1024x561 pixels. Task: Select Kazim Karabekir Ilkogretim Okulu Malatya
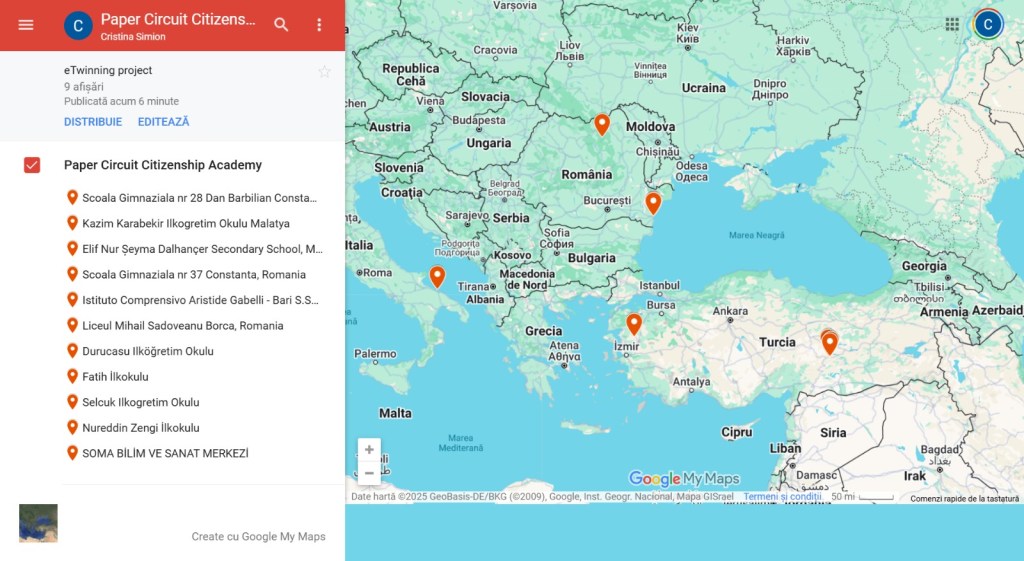tap(185, 224)
